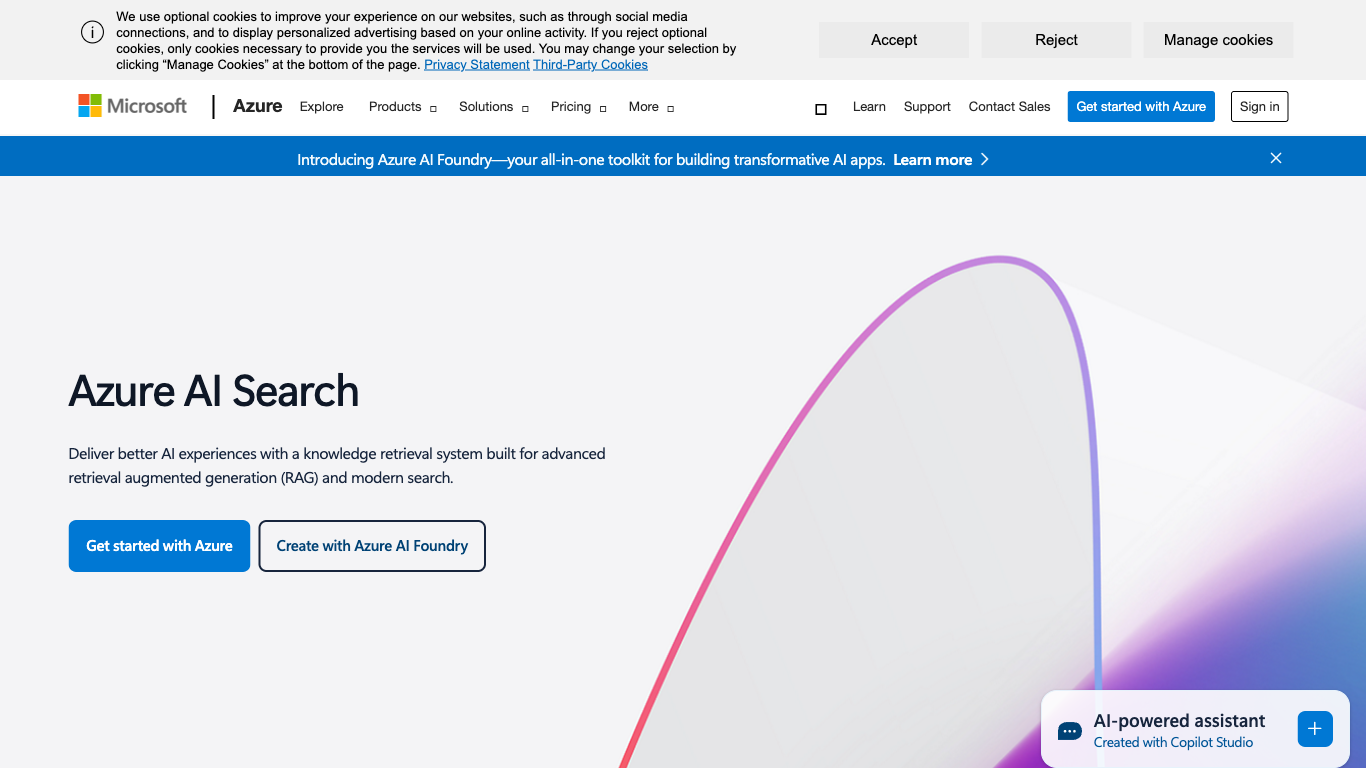Click the Sign in button
The image size is (1366, 768).
(x=1259, y=107)
